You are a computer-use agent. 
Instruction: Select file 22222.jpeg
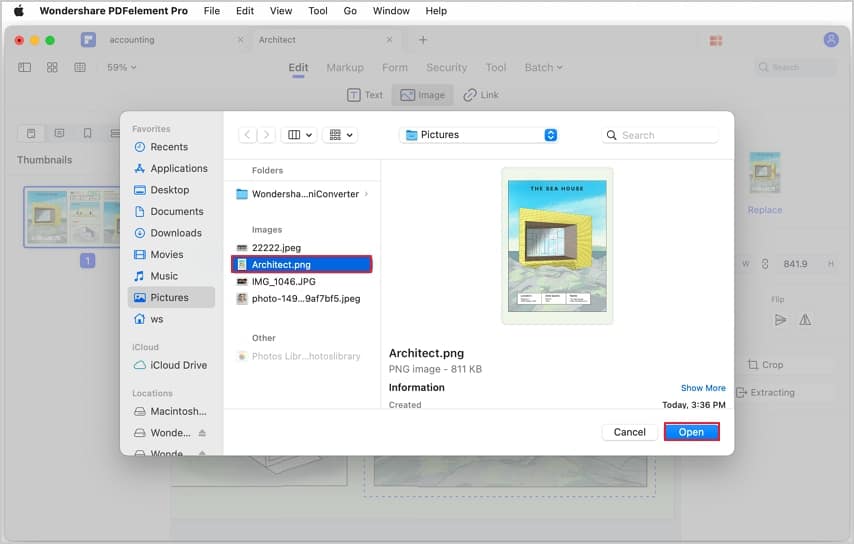(x=302, y=248)
